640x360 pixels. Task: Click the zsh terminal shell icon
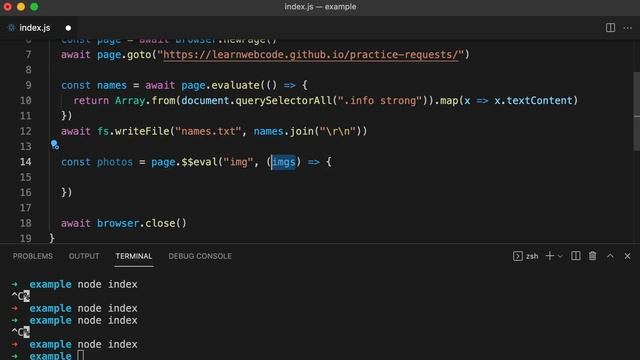(518, 256)
